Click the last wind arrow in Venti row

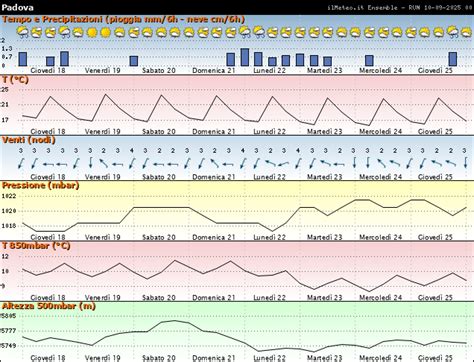click(x=466, y=163)
